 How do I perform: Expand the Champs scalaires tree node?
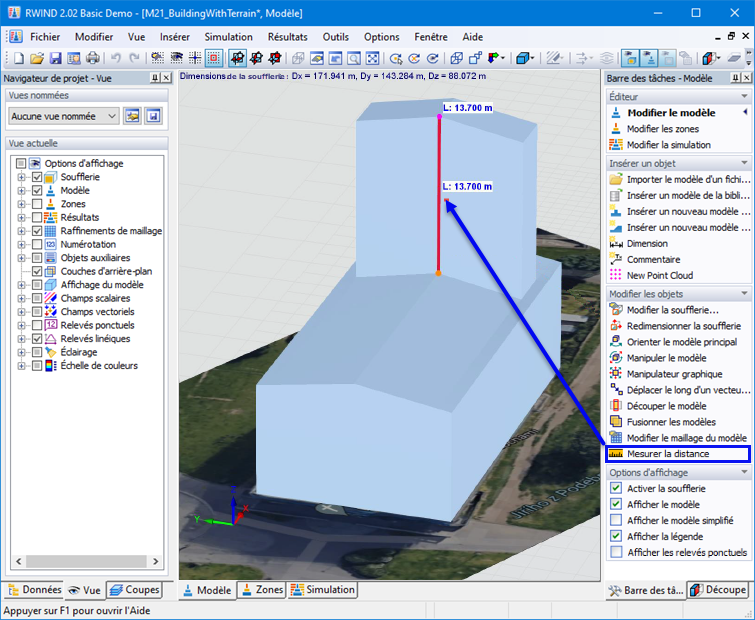tap(21, 298)
